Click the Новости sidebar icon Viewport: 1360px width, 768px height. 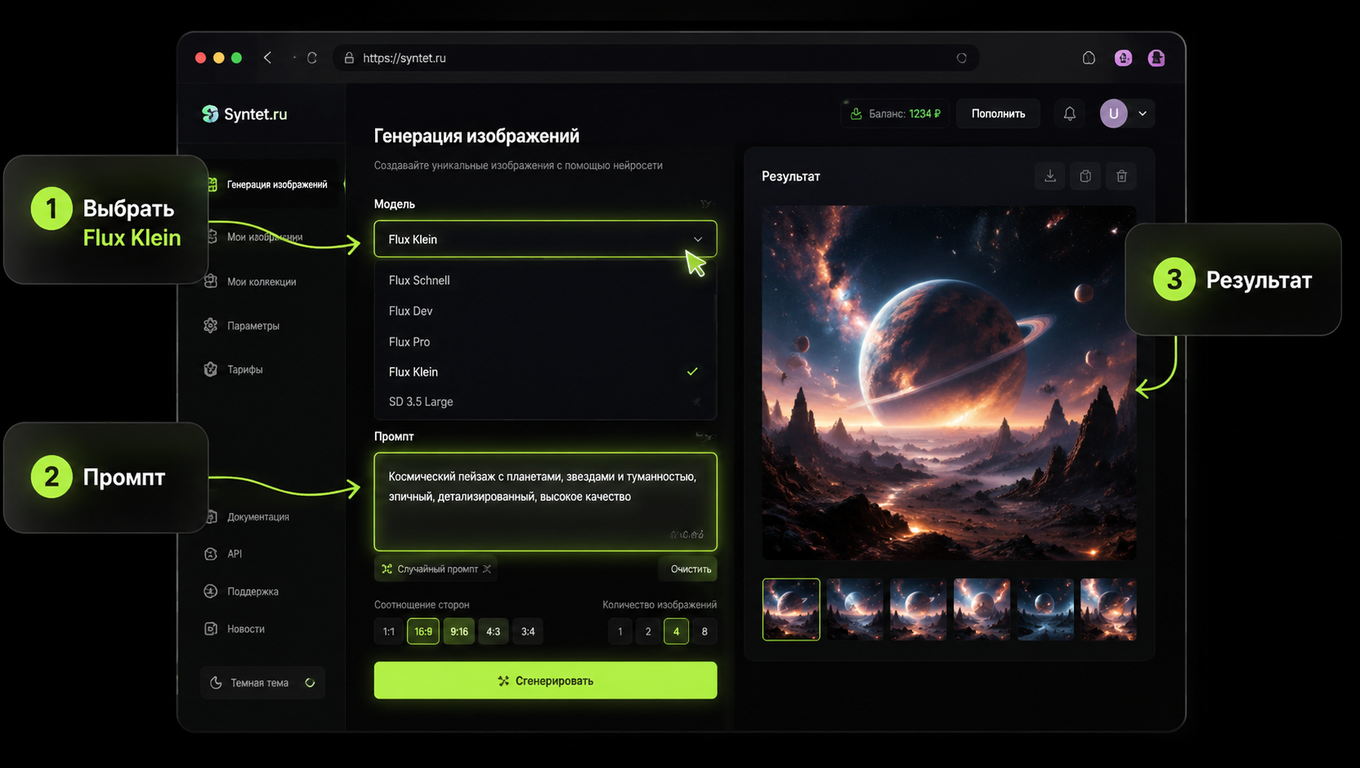pos(210,629)
